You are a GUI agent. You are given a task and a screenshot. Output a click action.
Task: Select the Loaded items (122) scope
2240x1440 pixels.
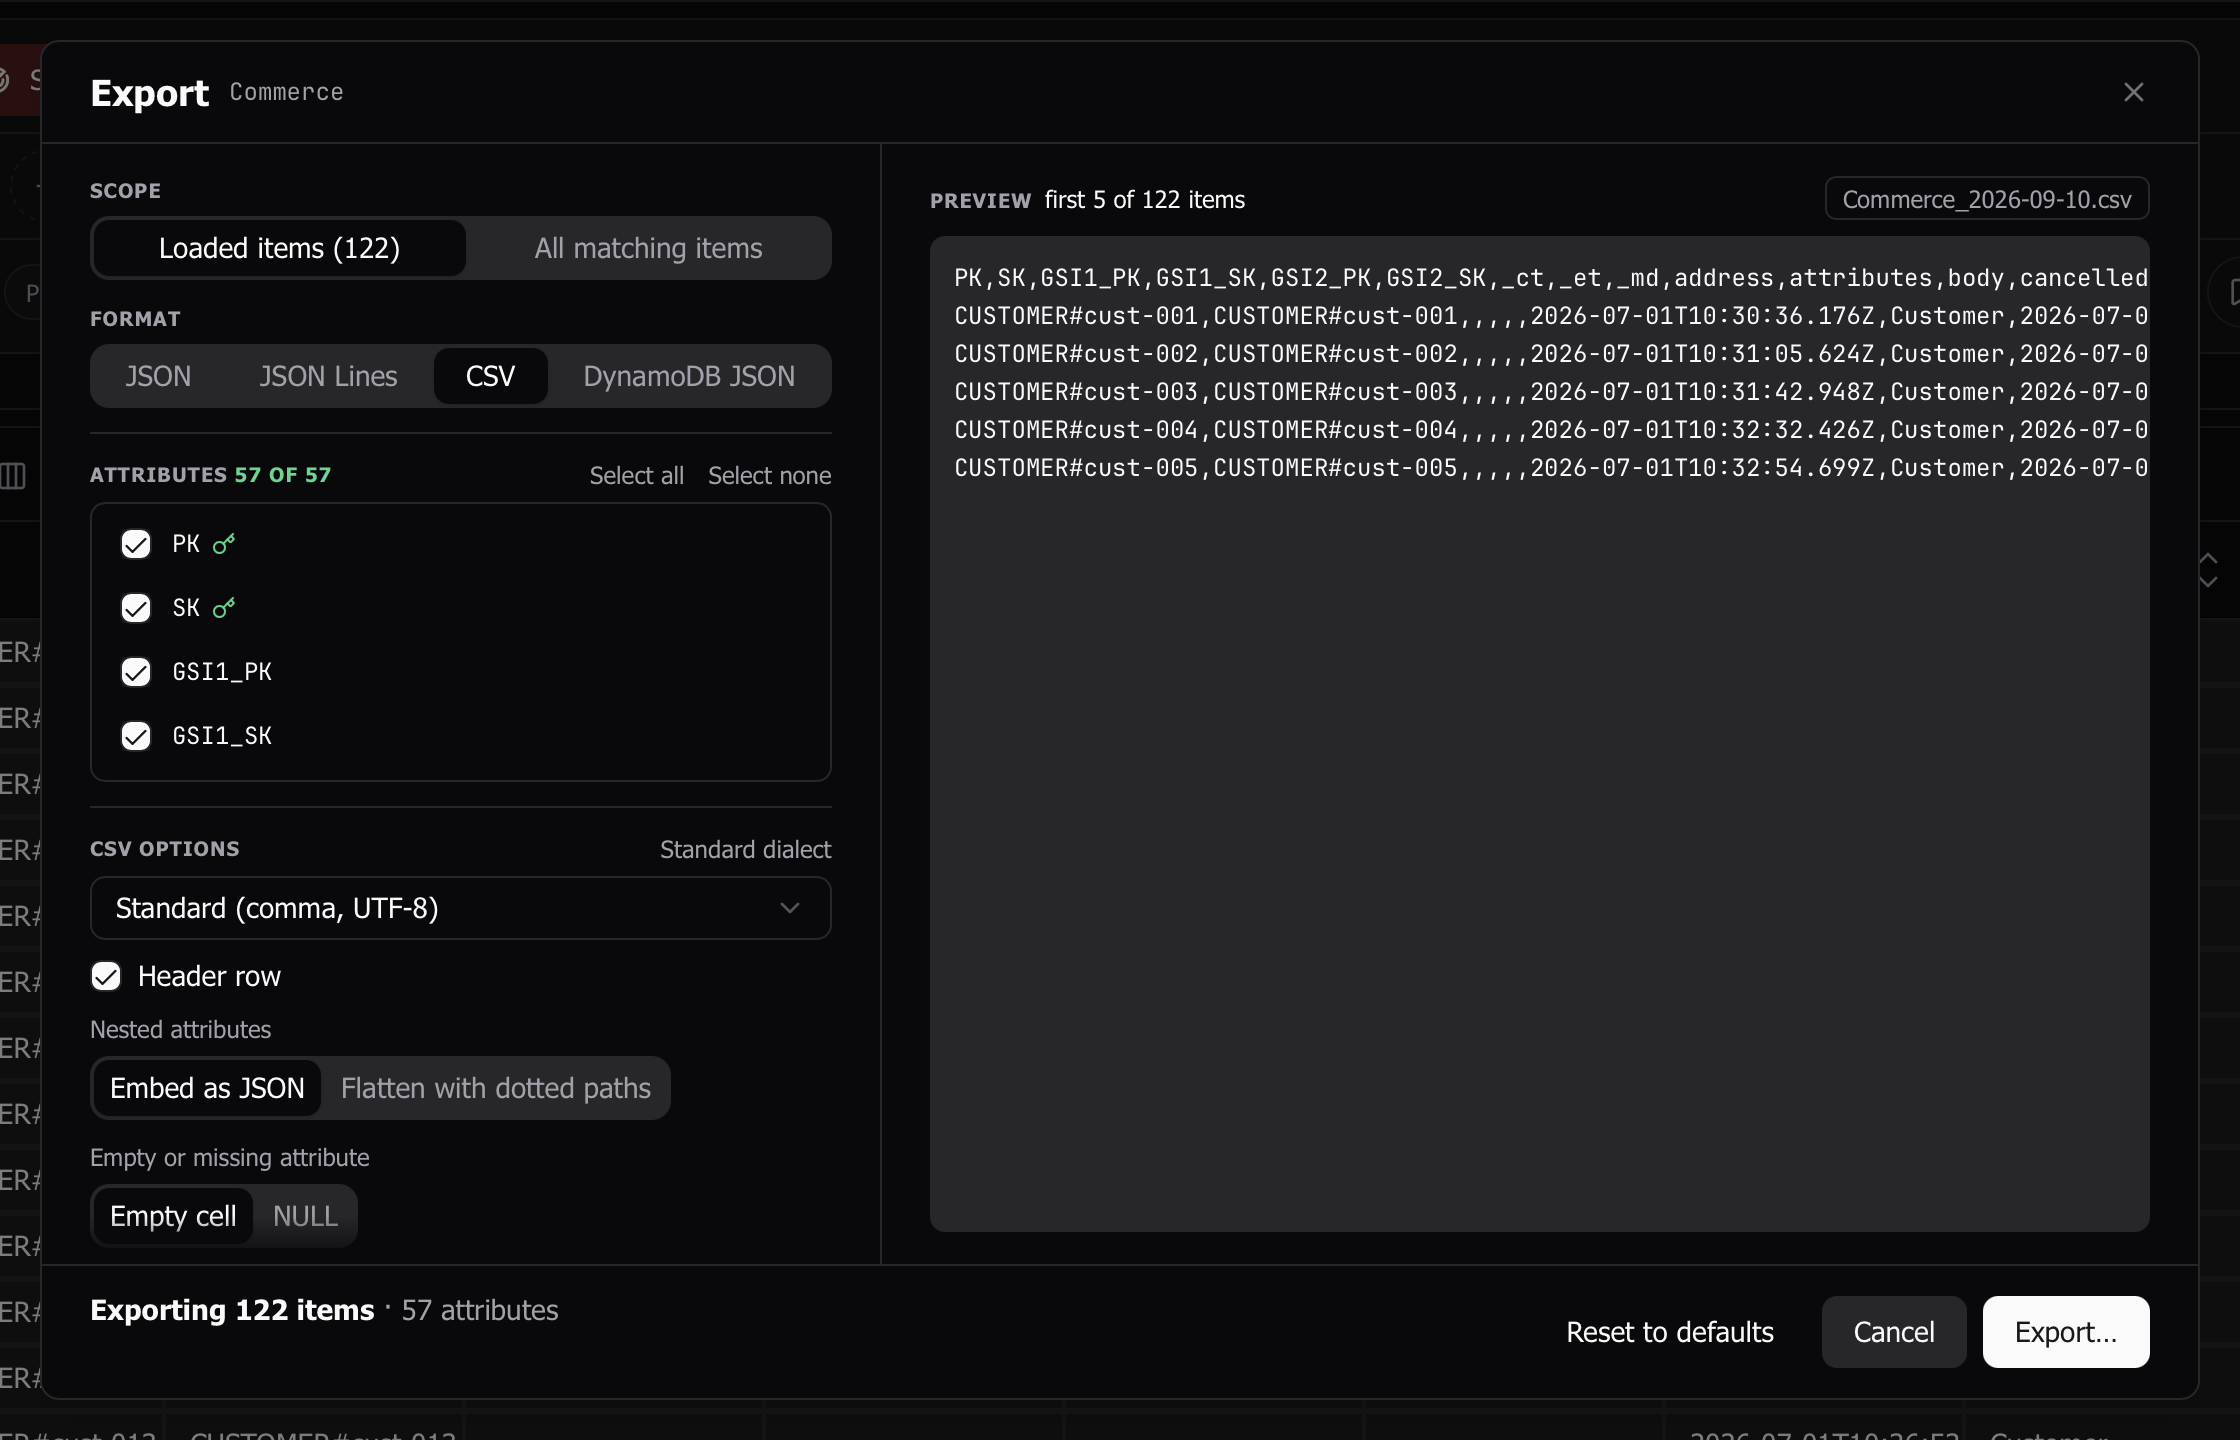[279, 248]
